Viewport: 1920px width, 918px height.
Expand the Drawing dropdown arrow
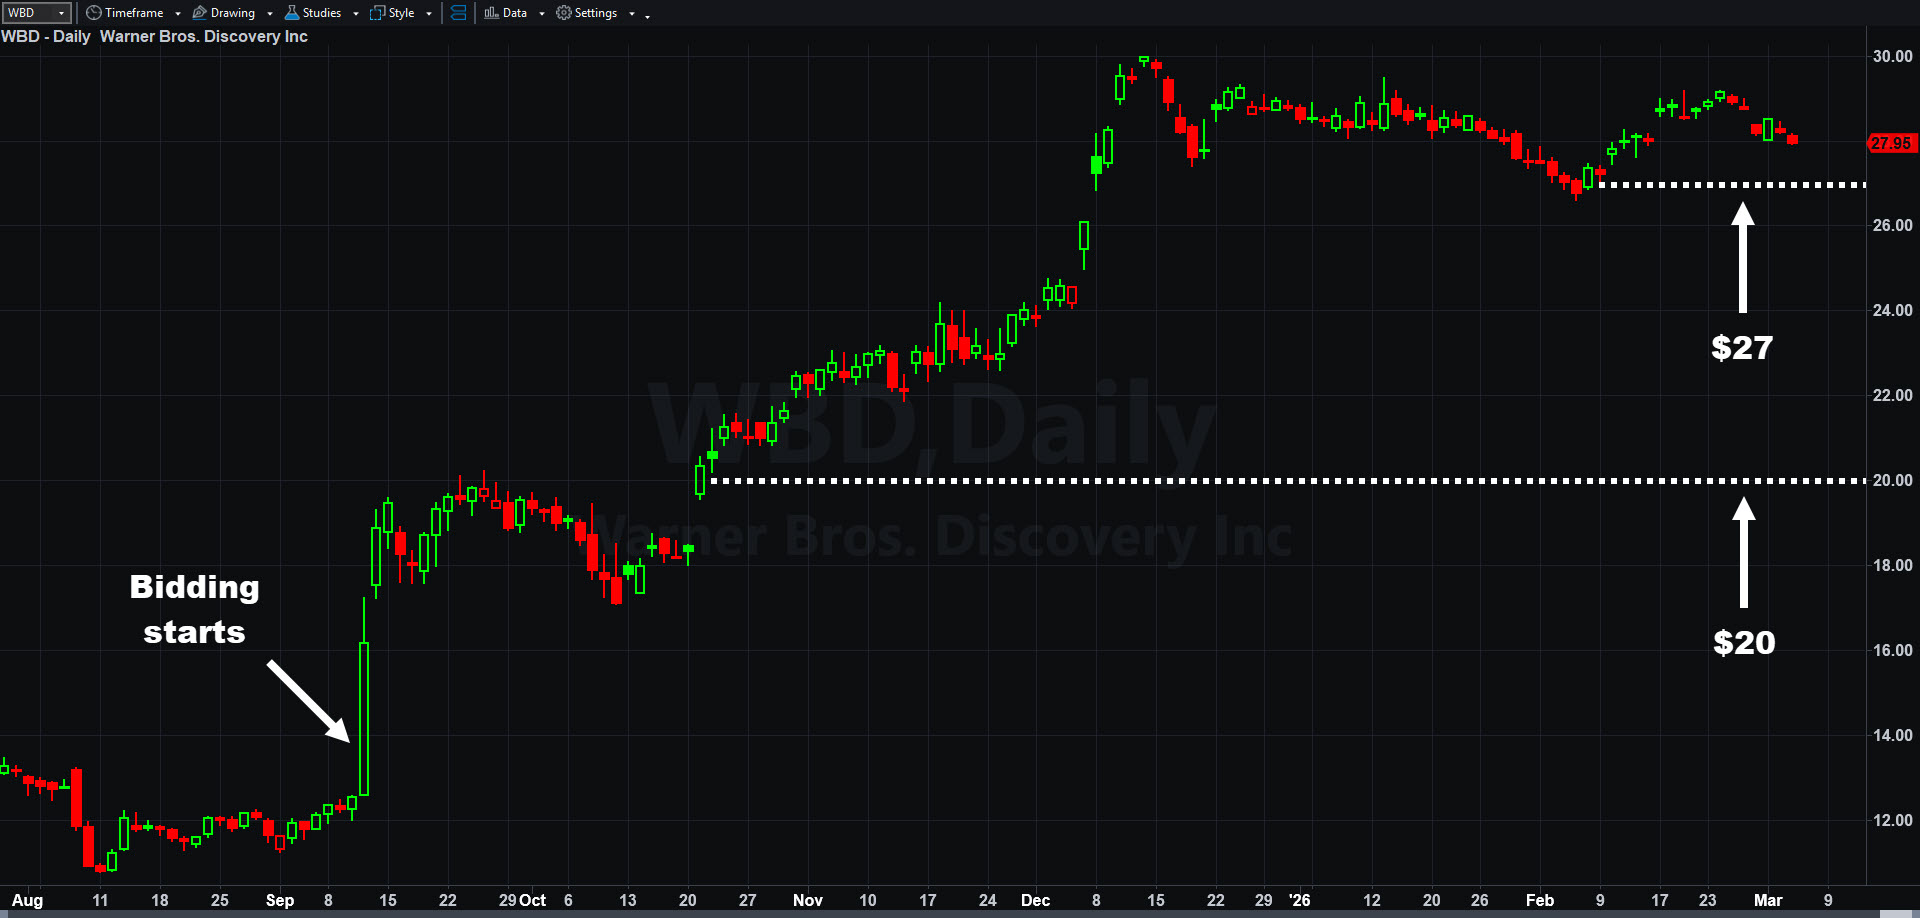point(270,14)
